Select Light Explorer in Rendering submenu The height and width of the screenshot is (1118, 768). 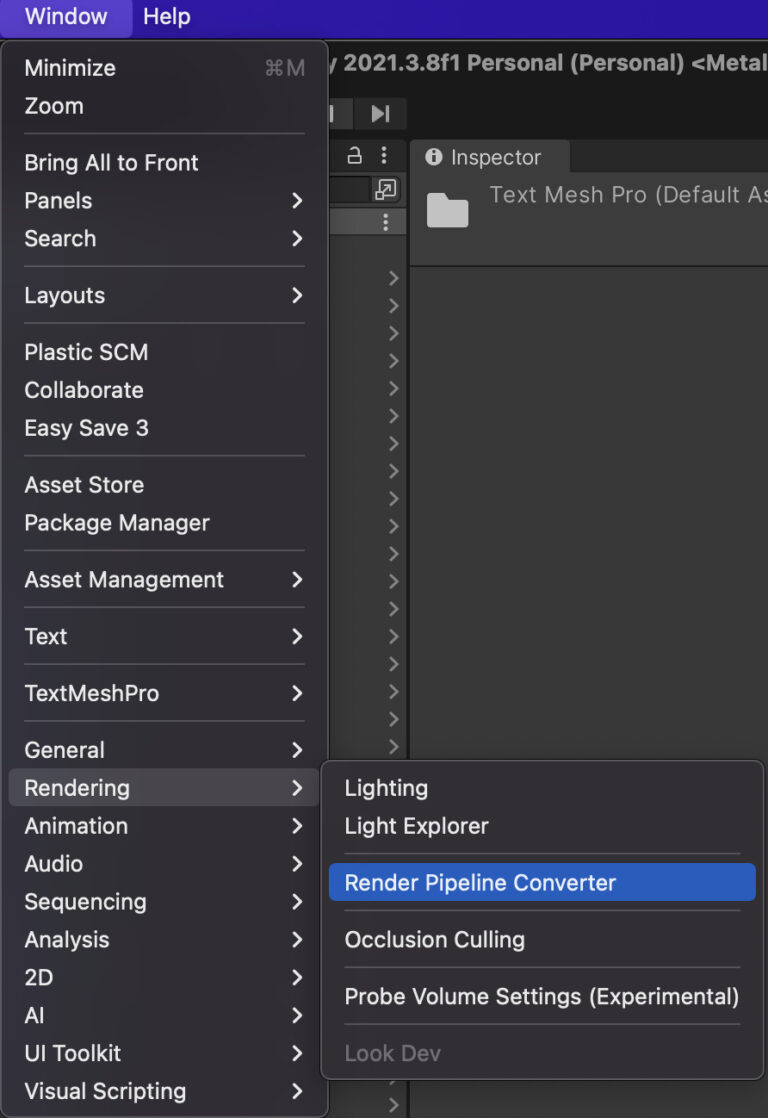tap(416, 826)
